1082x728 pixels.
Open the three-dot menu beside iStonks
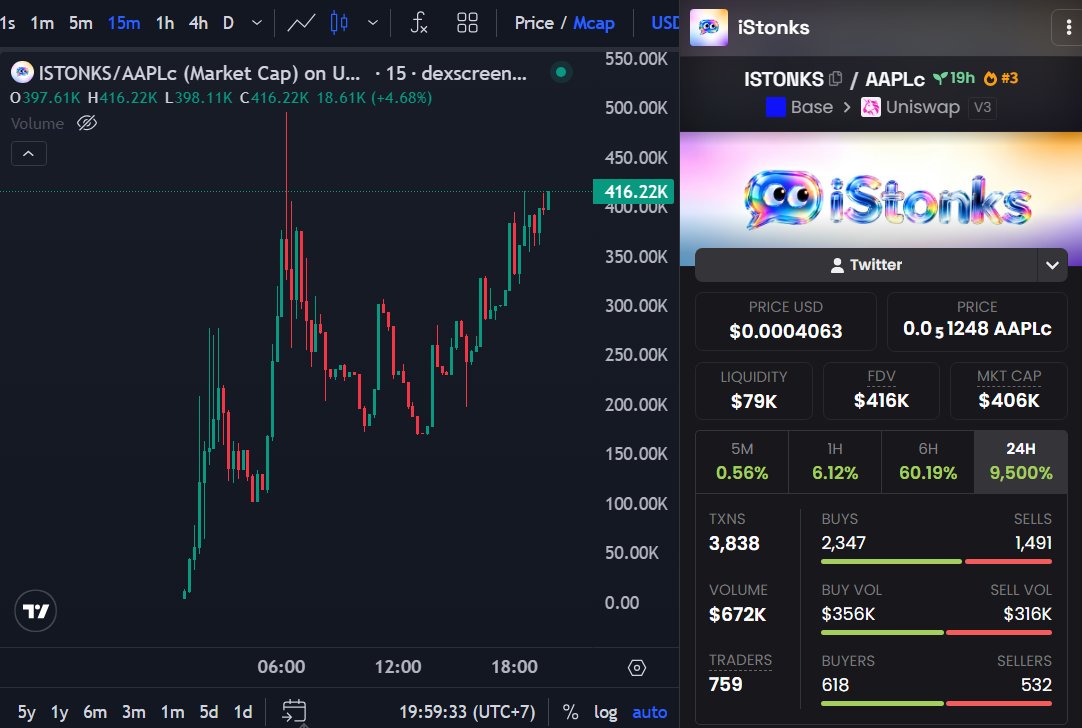1068,28
